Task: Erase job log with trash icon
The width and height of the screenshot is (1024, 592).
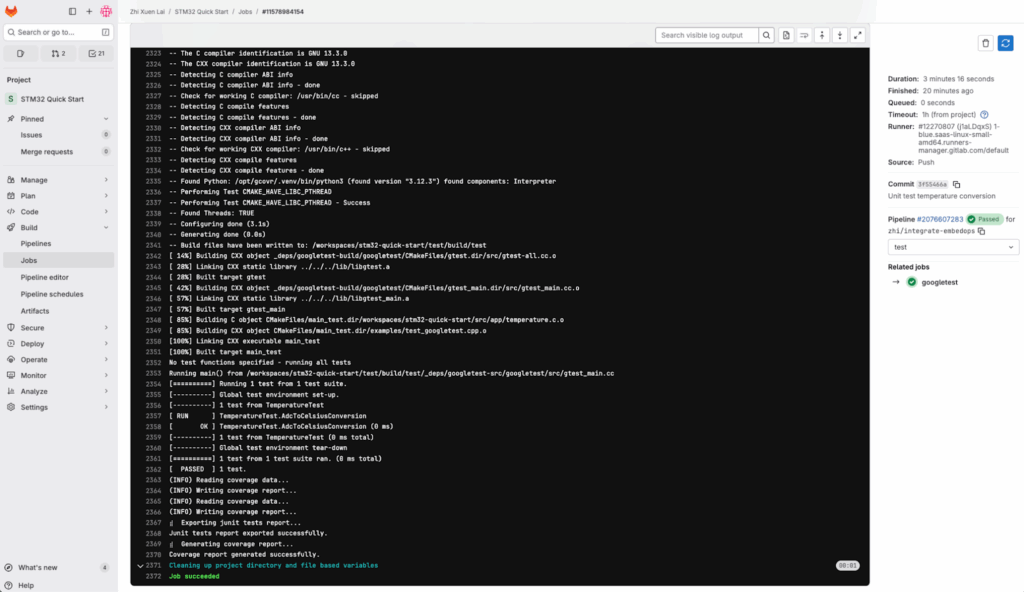Action: click(x=985, y=43)
